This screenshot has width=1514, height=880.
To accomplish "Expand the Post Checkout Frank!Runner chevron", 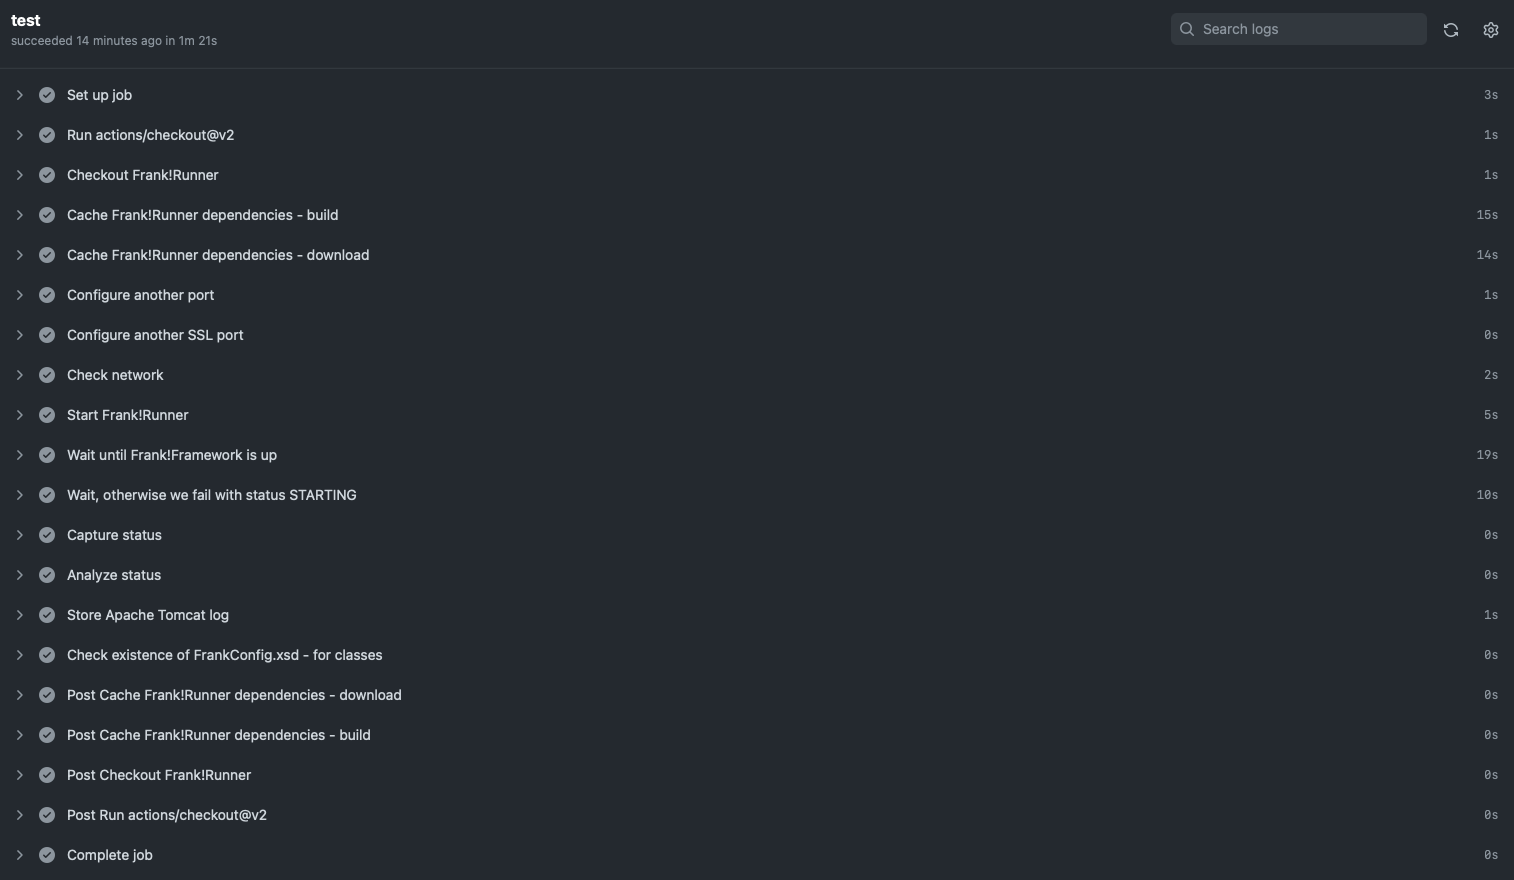I will [x=19, y=775].
